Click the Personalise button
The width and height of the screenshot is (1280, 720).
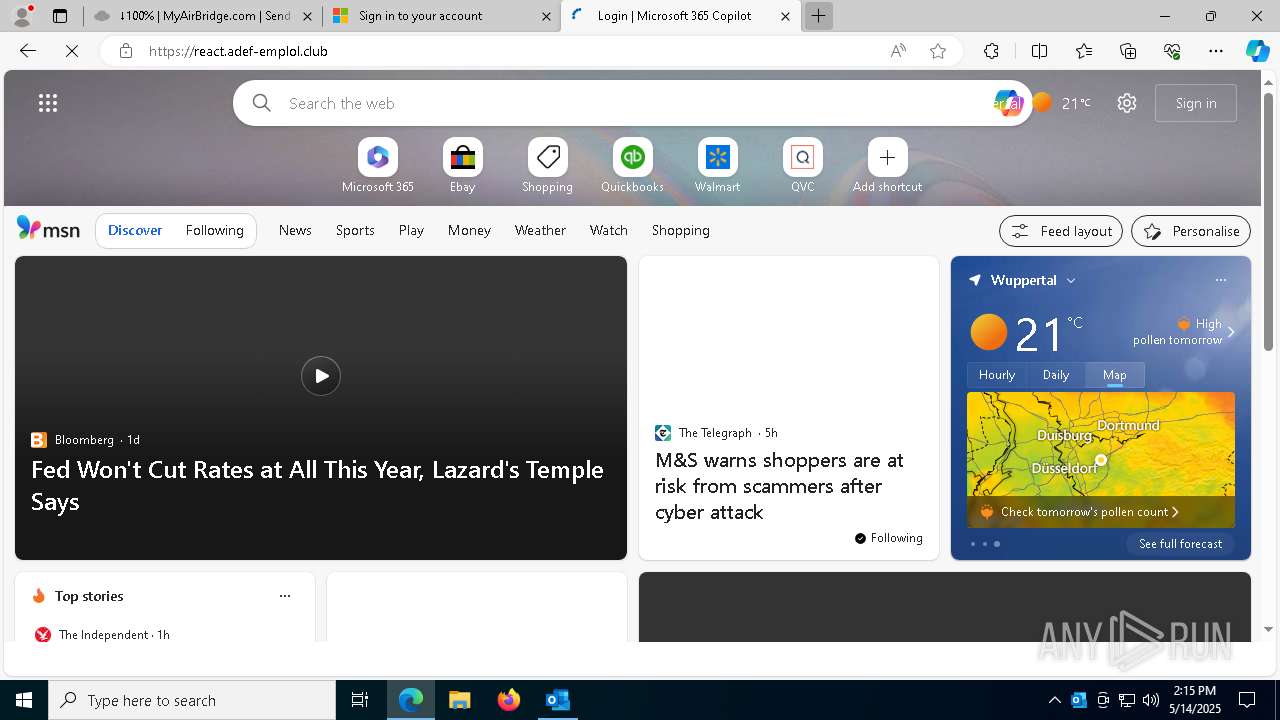(1191, 231)
